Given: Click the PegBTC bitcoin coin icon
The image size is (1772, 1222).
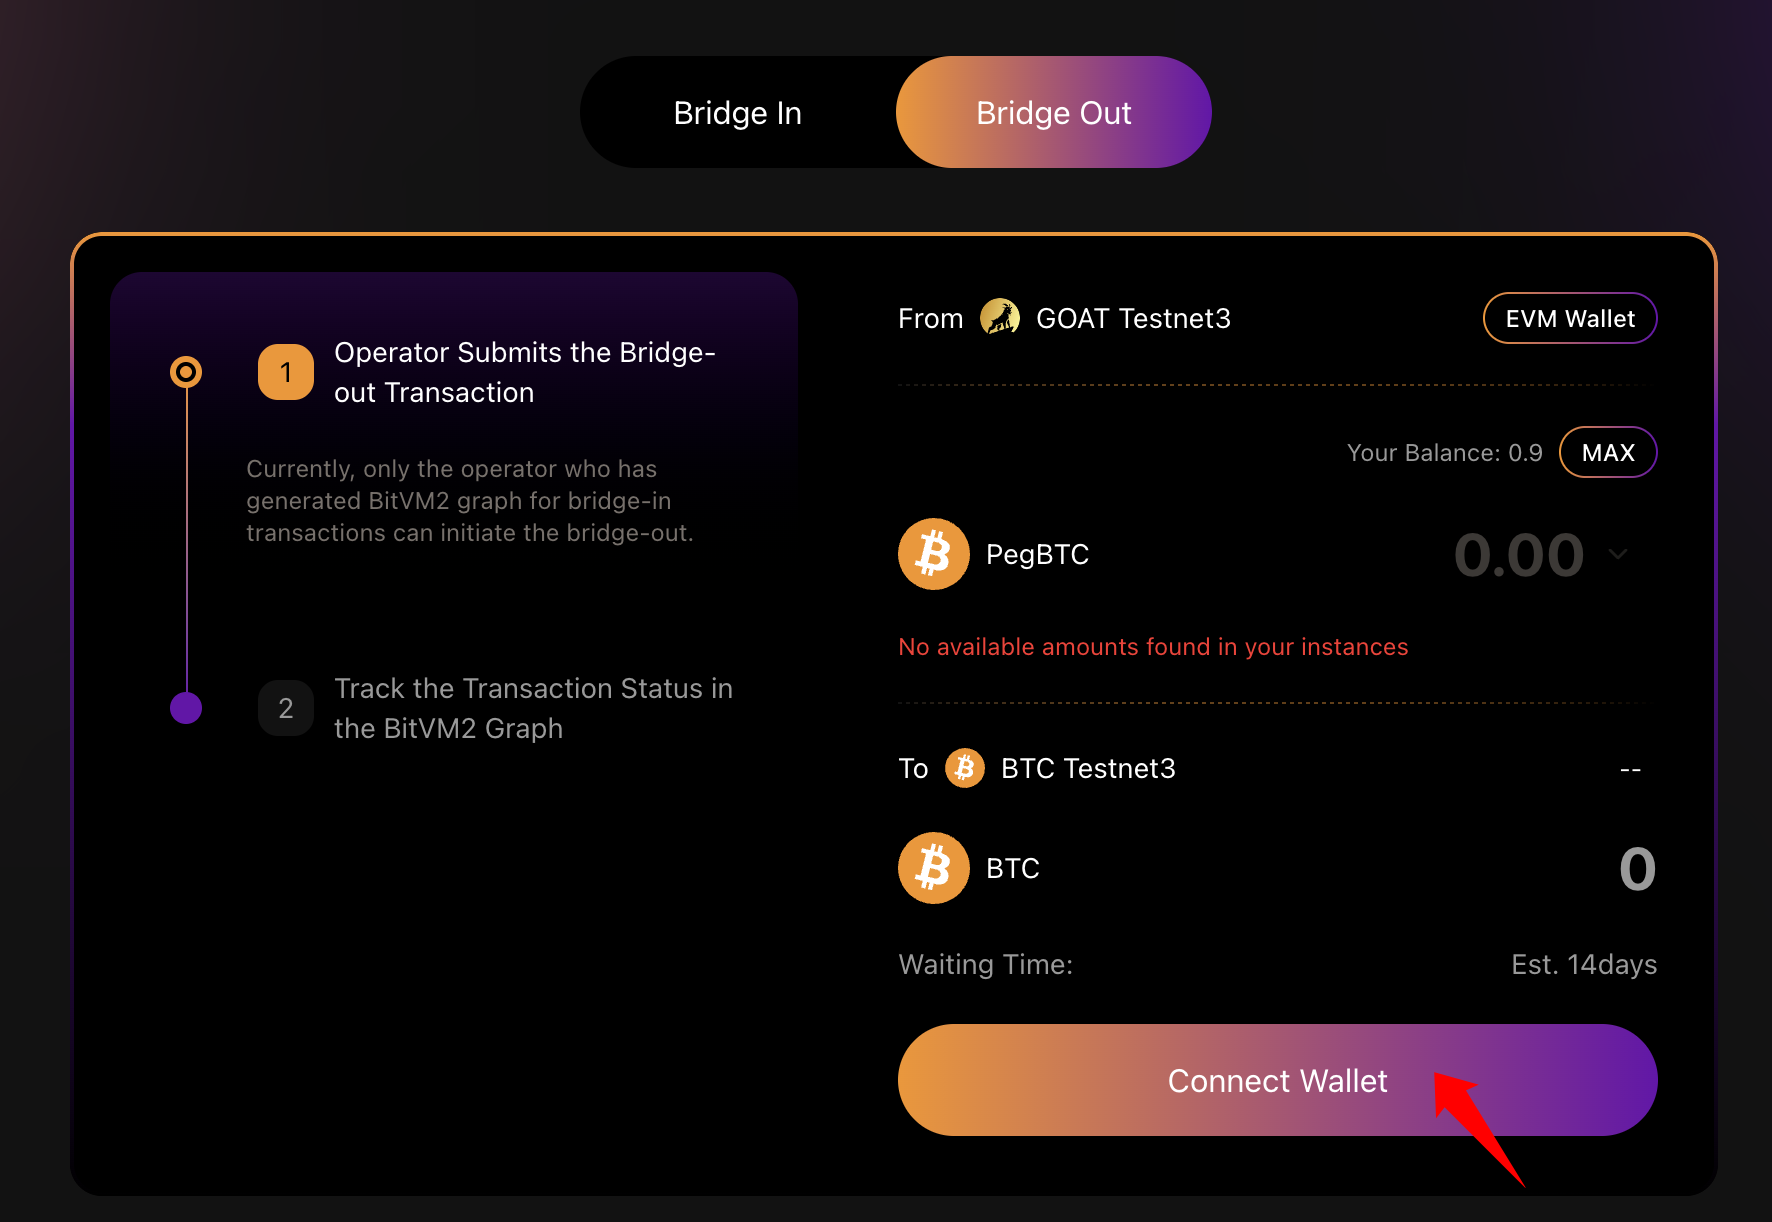Looking at the screenshot, I should pyautogui.click(x=934, y=554).
